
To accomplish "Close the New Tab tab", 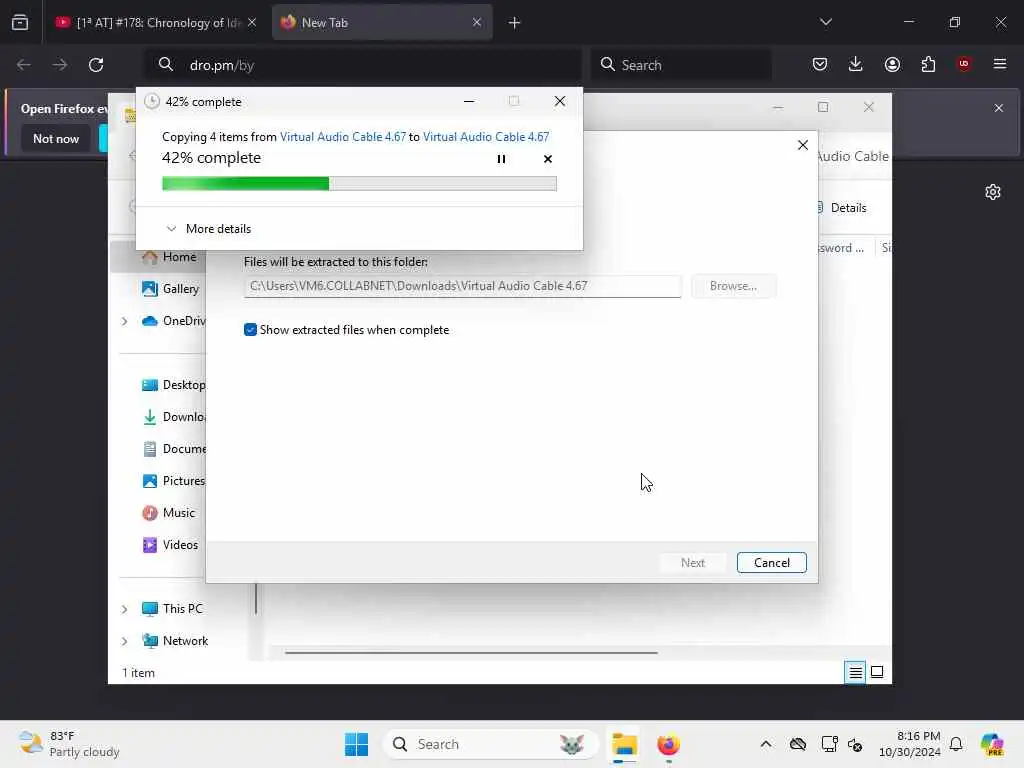I will (477, 23).
